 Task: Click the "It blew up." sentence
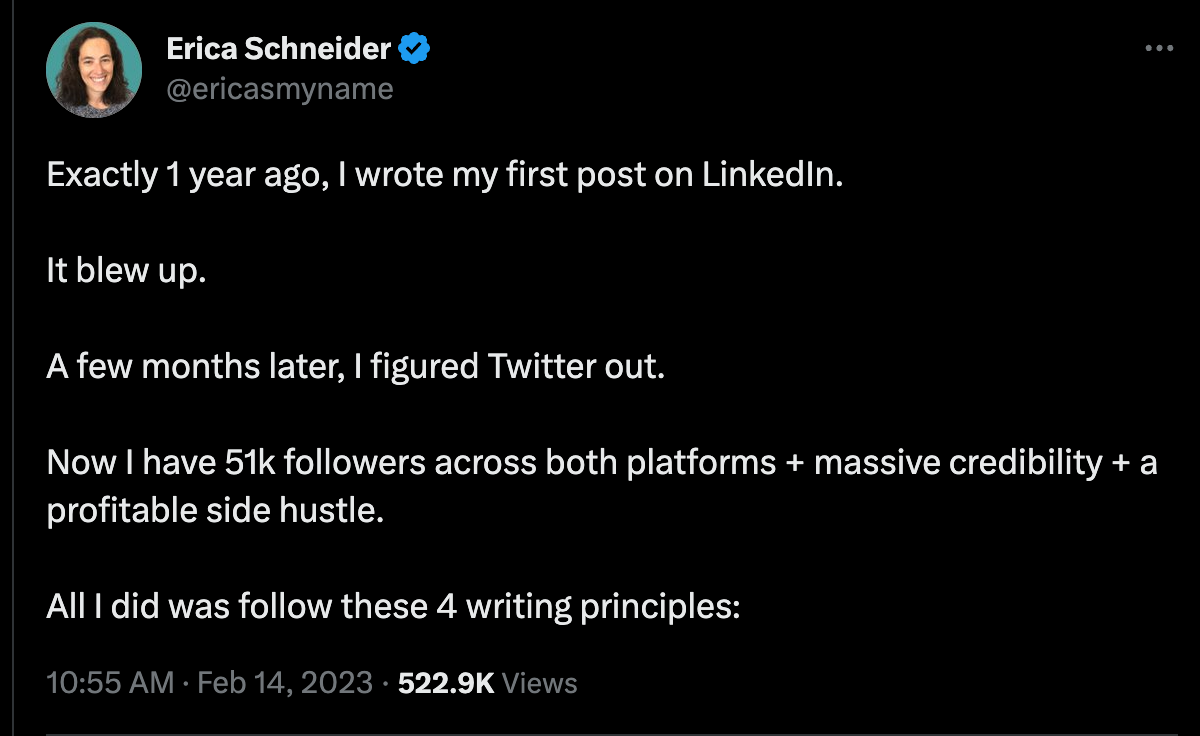point(126,271)
